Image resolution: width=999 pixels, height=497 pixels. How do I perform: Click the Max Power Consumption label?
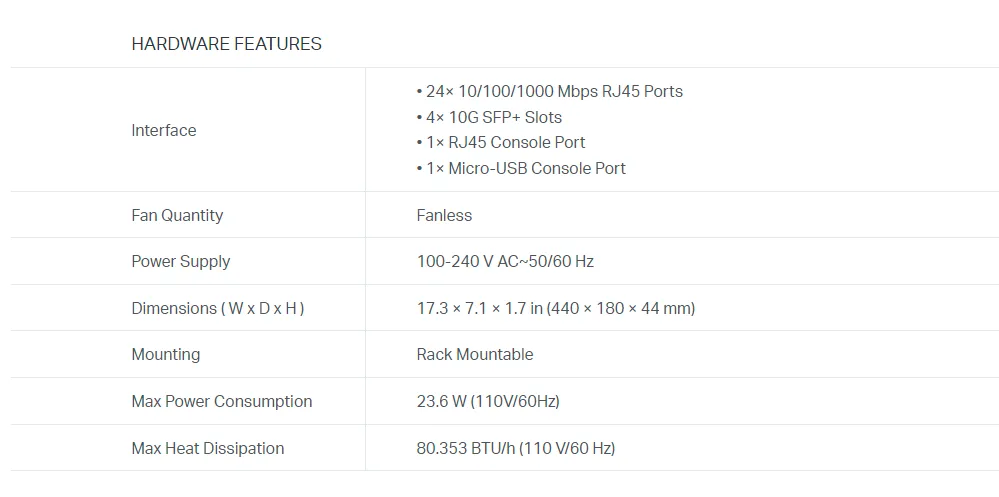pos(222,401)
